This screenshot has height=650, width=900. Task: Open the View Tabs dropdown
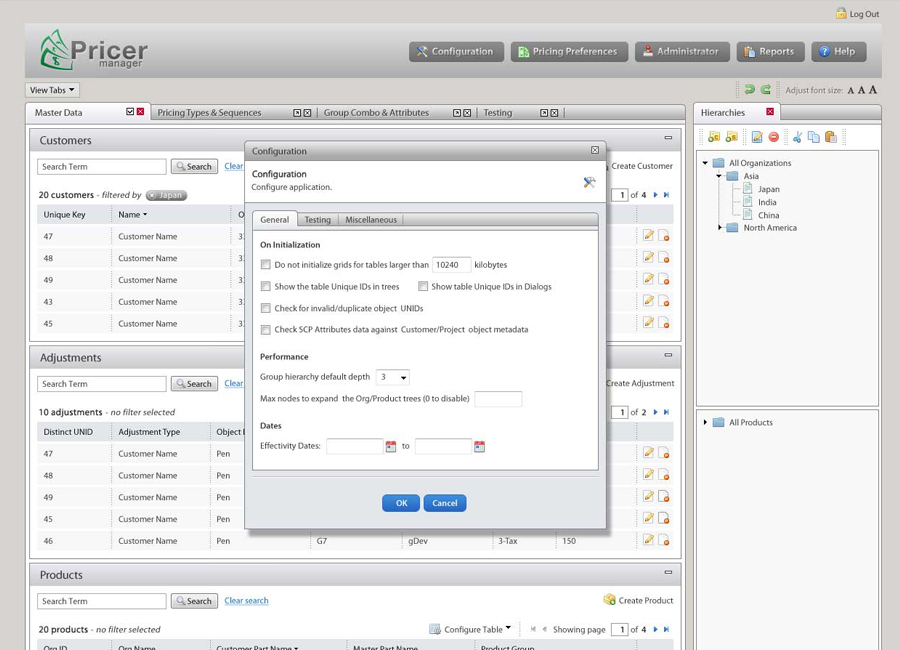click(52, 90)
